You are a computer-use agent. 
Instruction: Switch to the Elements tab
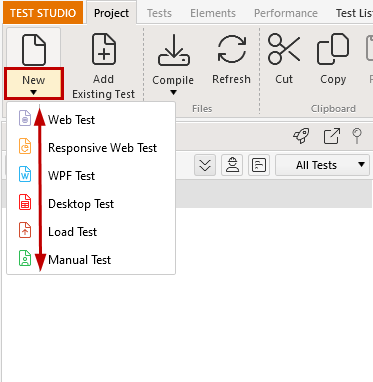pyautogui.click(x=213, y=13)
